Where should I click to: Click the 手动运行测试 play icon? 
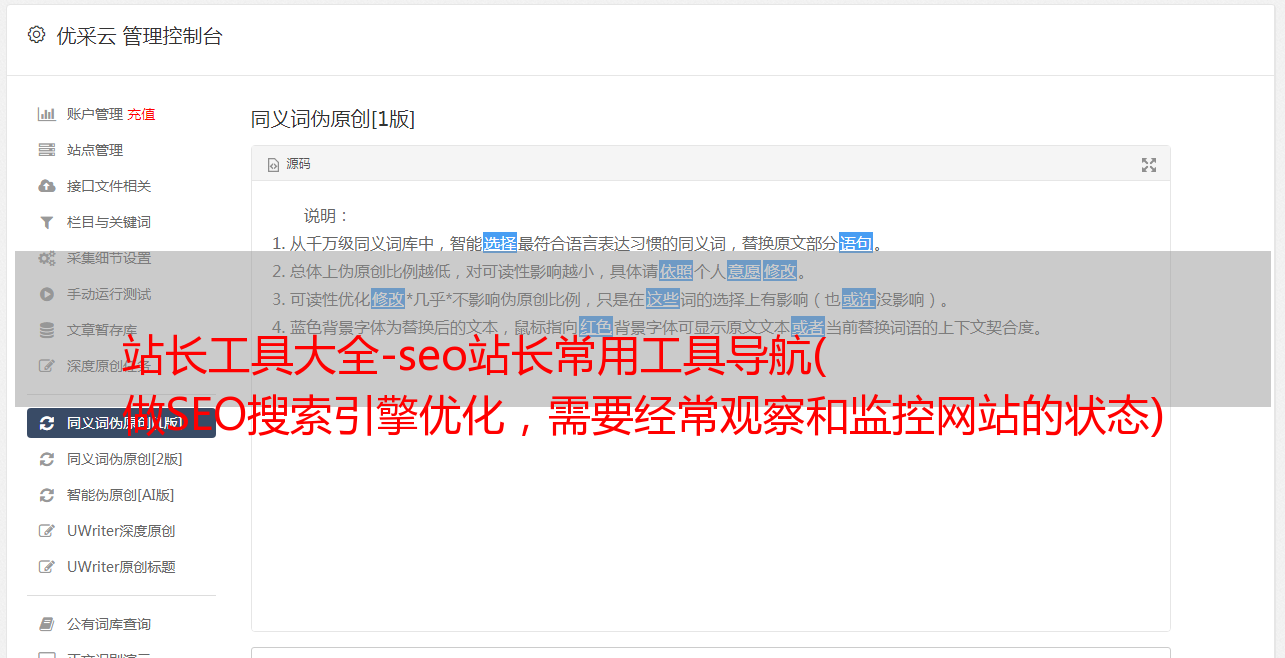click(46, 294)
